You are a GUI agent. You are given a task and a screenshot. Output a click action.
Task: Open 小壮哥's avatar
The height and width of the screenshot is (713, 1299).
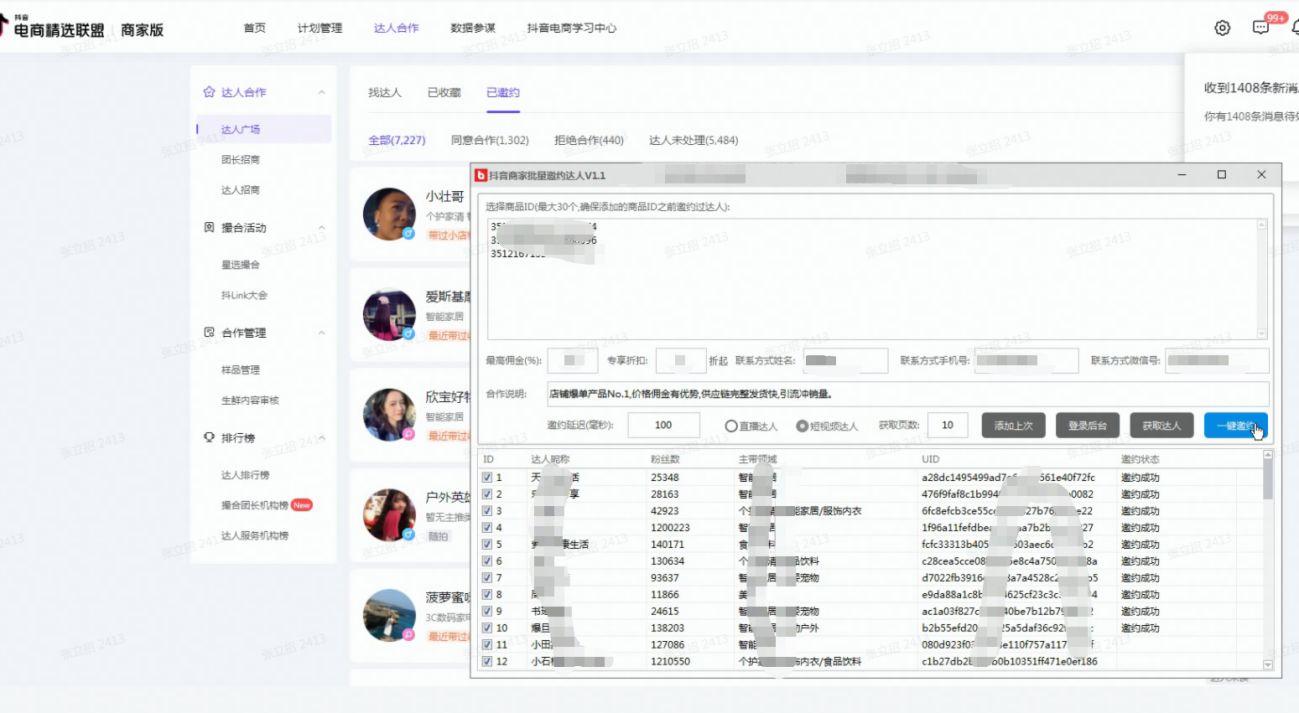click(389, 214)
